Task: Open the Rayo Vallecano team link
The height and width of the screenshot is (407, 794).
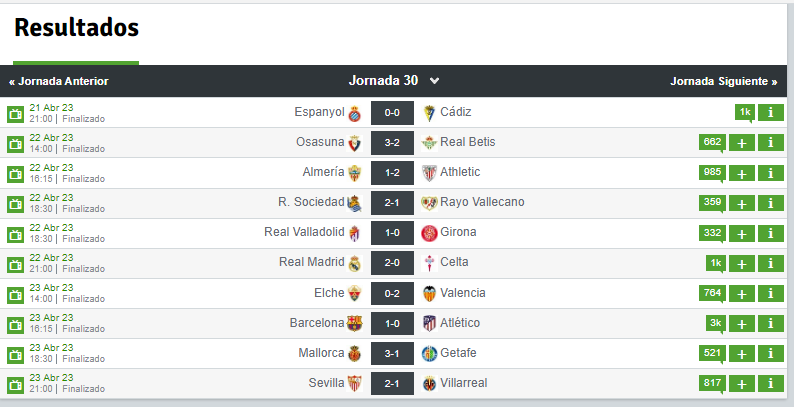Action: (x=482, y=202)
